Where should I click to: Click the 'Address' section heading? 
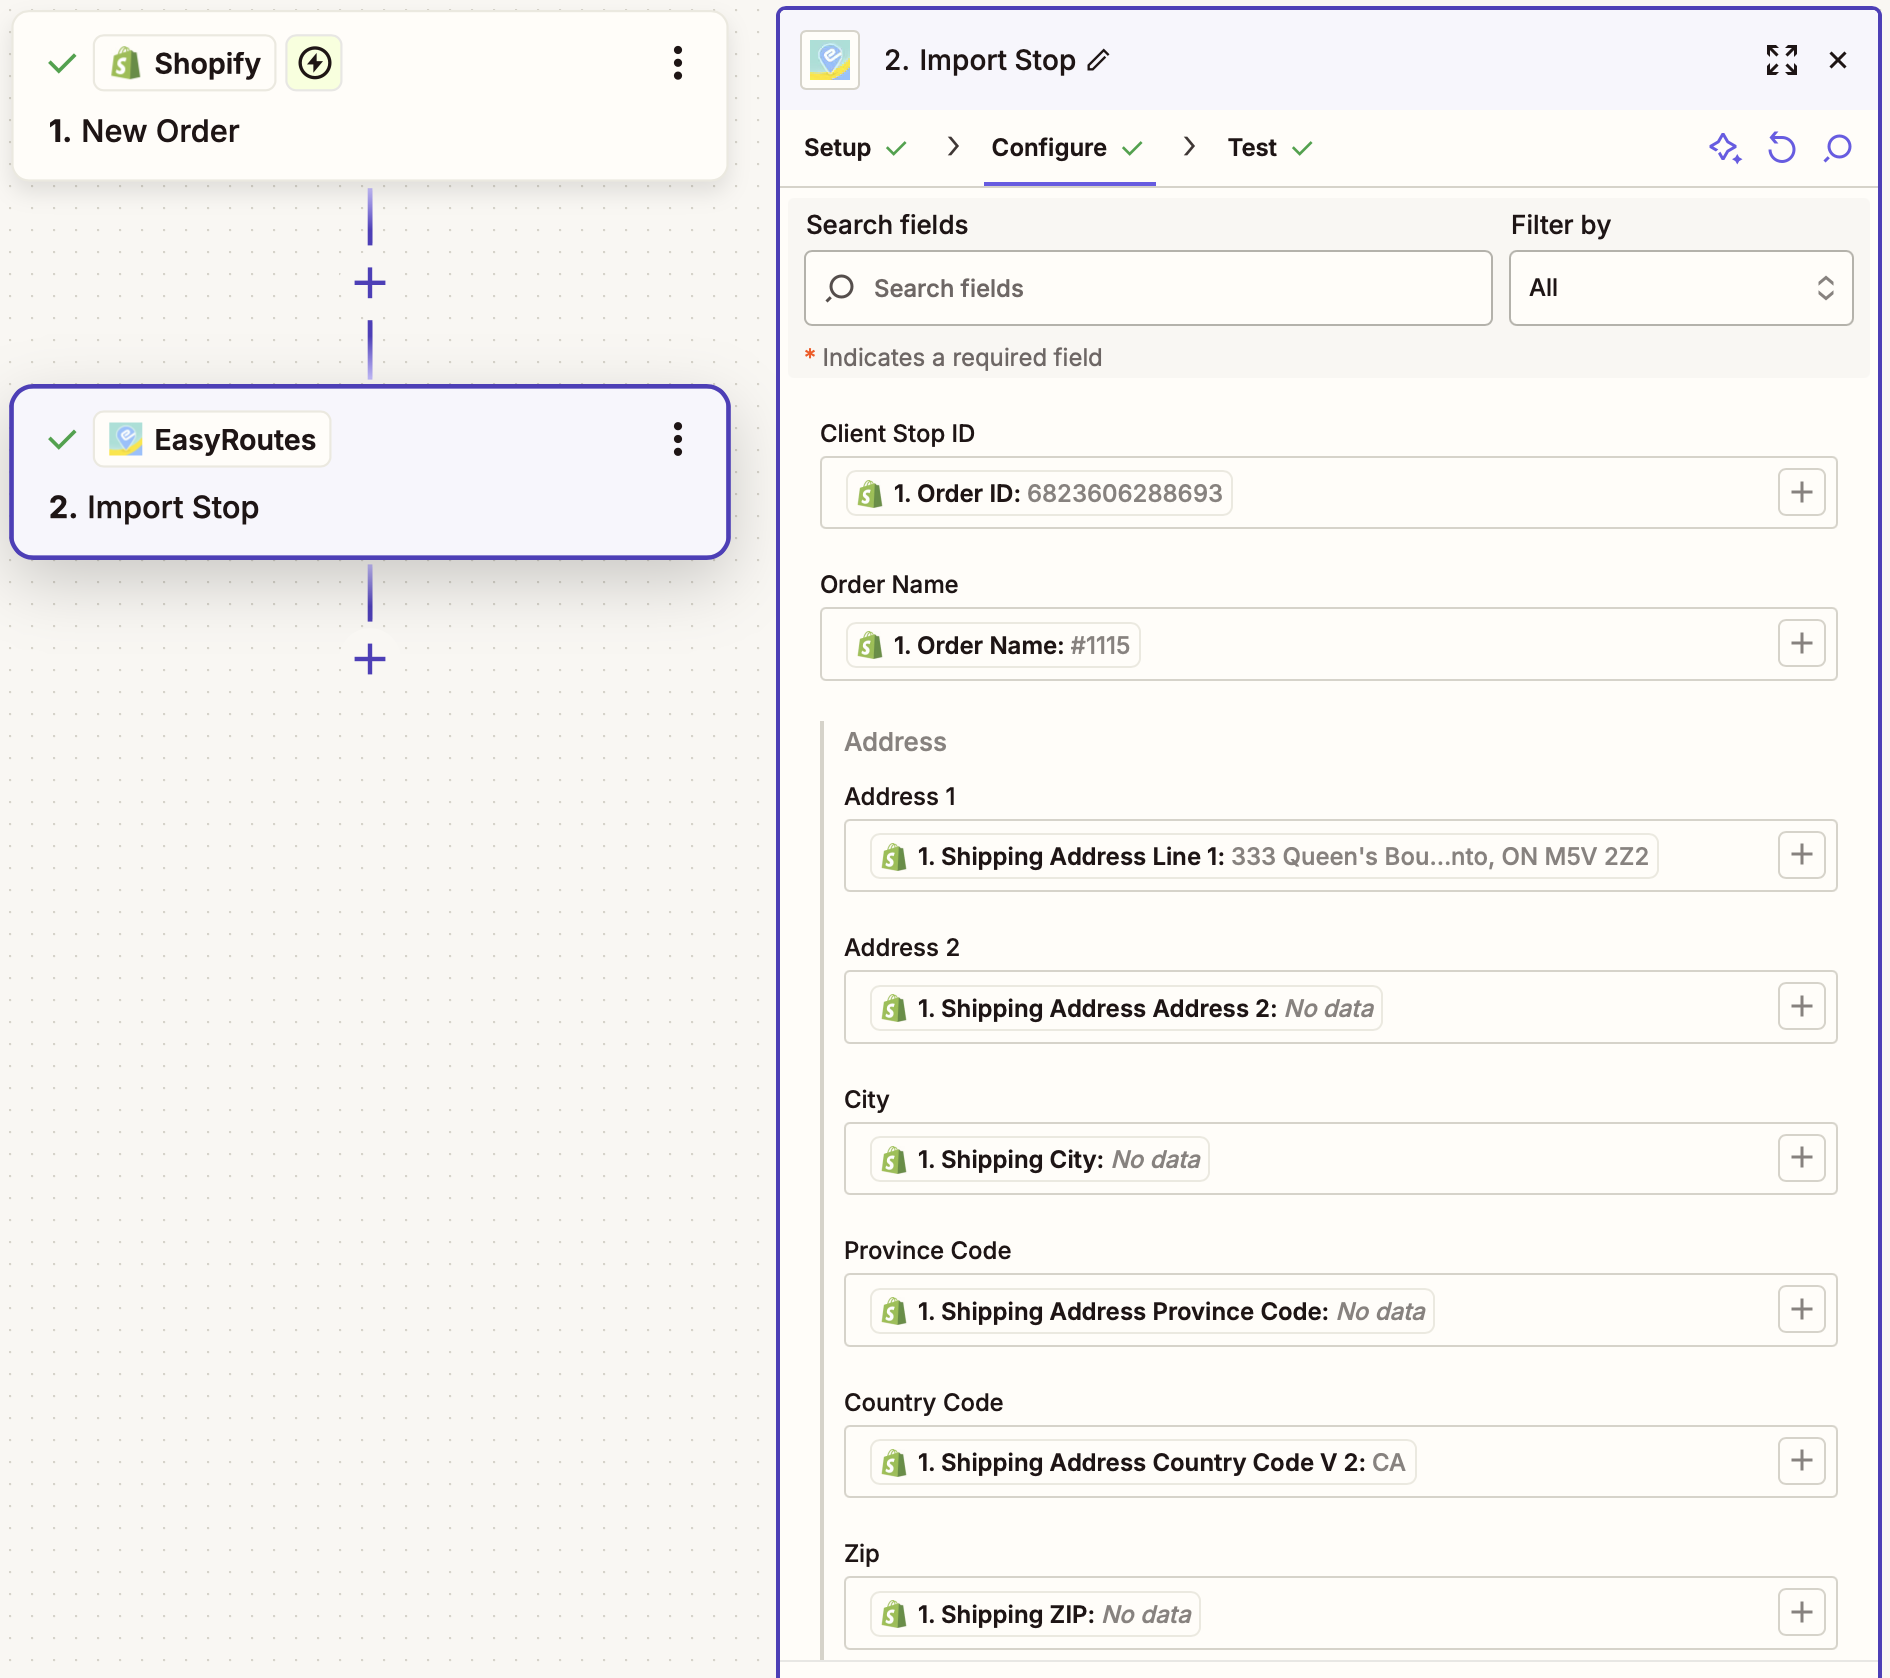pyautogui.click(x=895, y=742)
